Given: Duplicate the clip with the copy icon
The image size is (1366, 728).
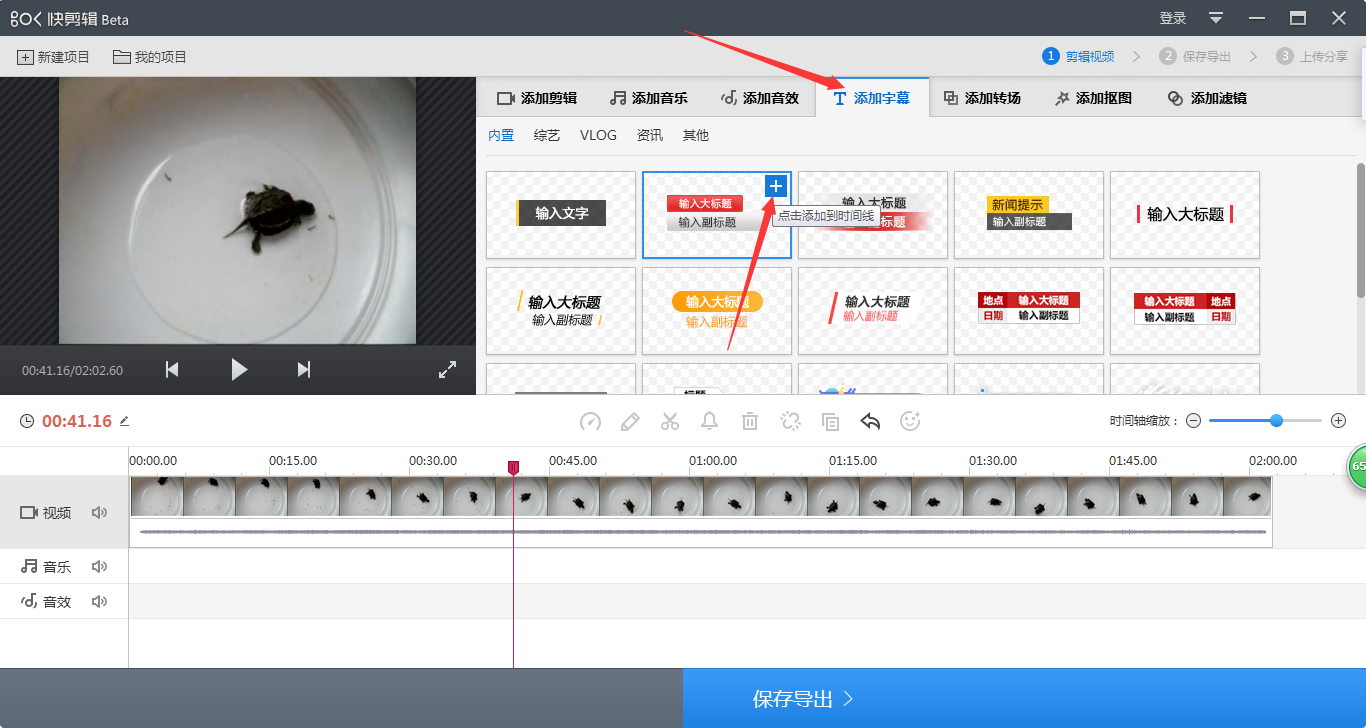Looking at the screenshot, I should pyautogui.click(x=830, y=421).
